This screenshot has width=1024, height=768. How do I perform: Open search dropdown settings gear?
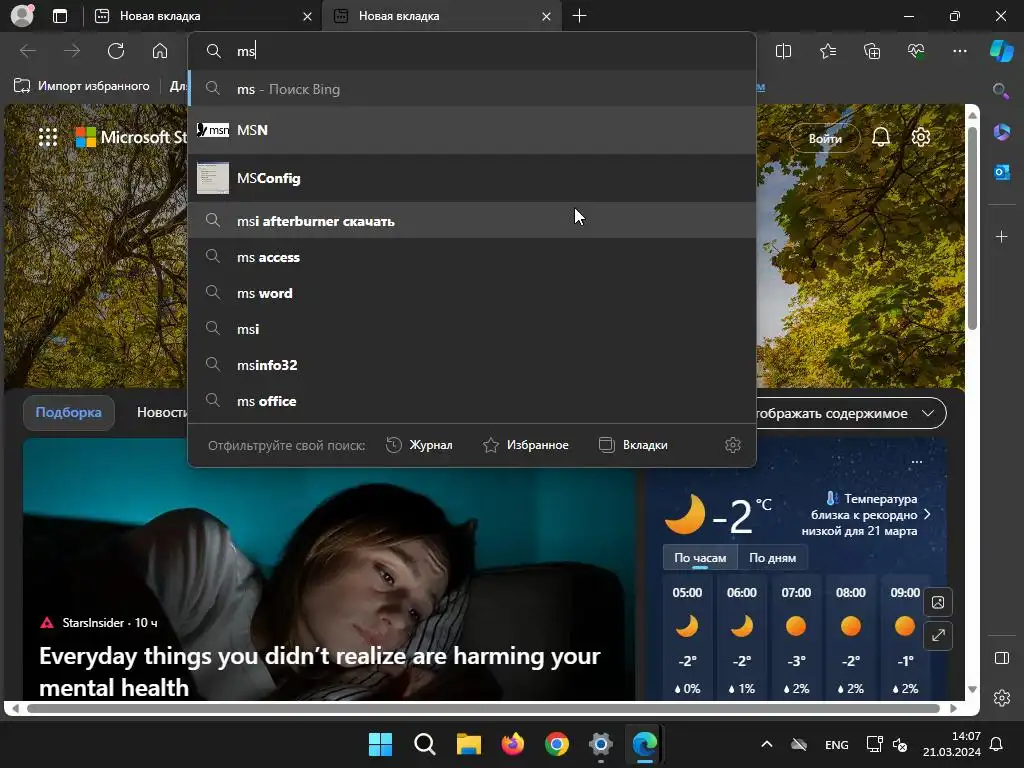(733, 445)
